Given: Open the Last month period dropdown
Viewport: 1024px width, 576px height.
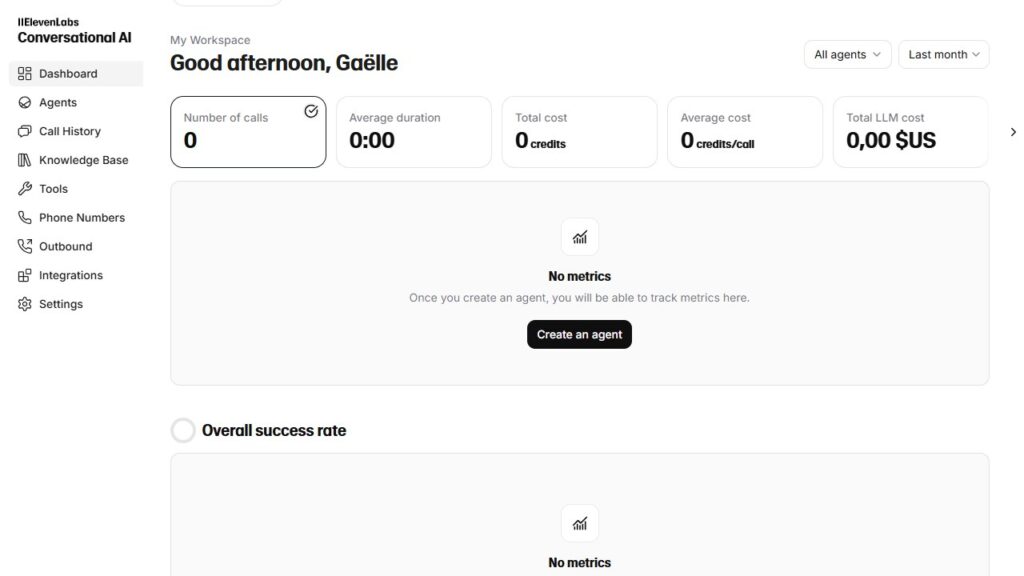Looking at the screenshot, I should click(943, 54).
